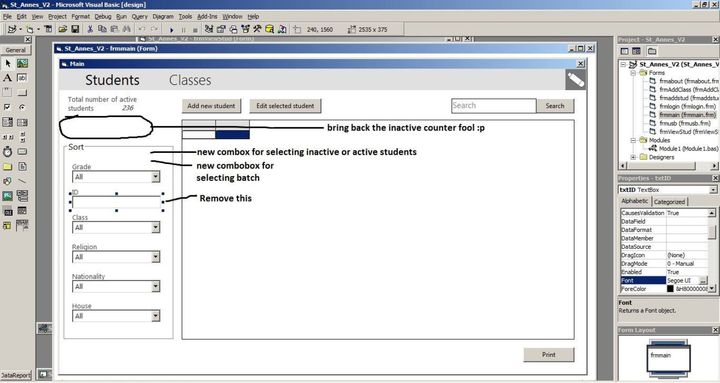This screenshot has width=720, height=383.
Task: Click the Search button
Action: click(x=555, y=106)
